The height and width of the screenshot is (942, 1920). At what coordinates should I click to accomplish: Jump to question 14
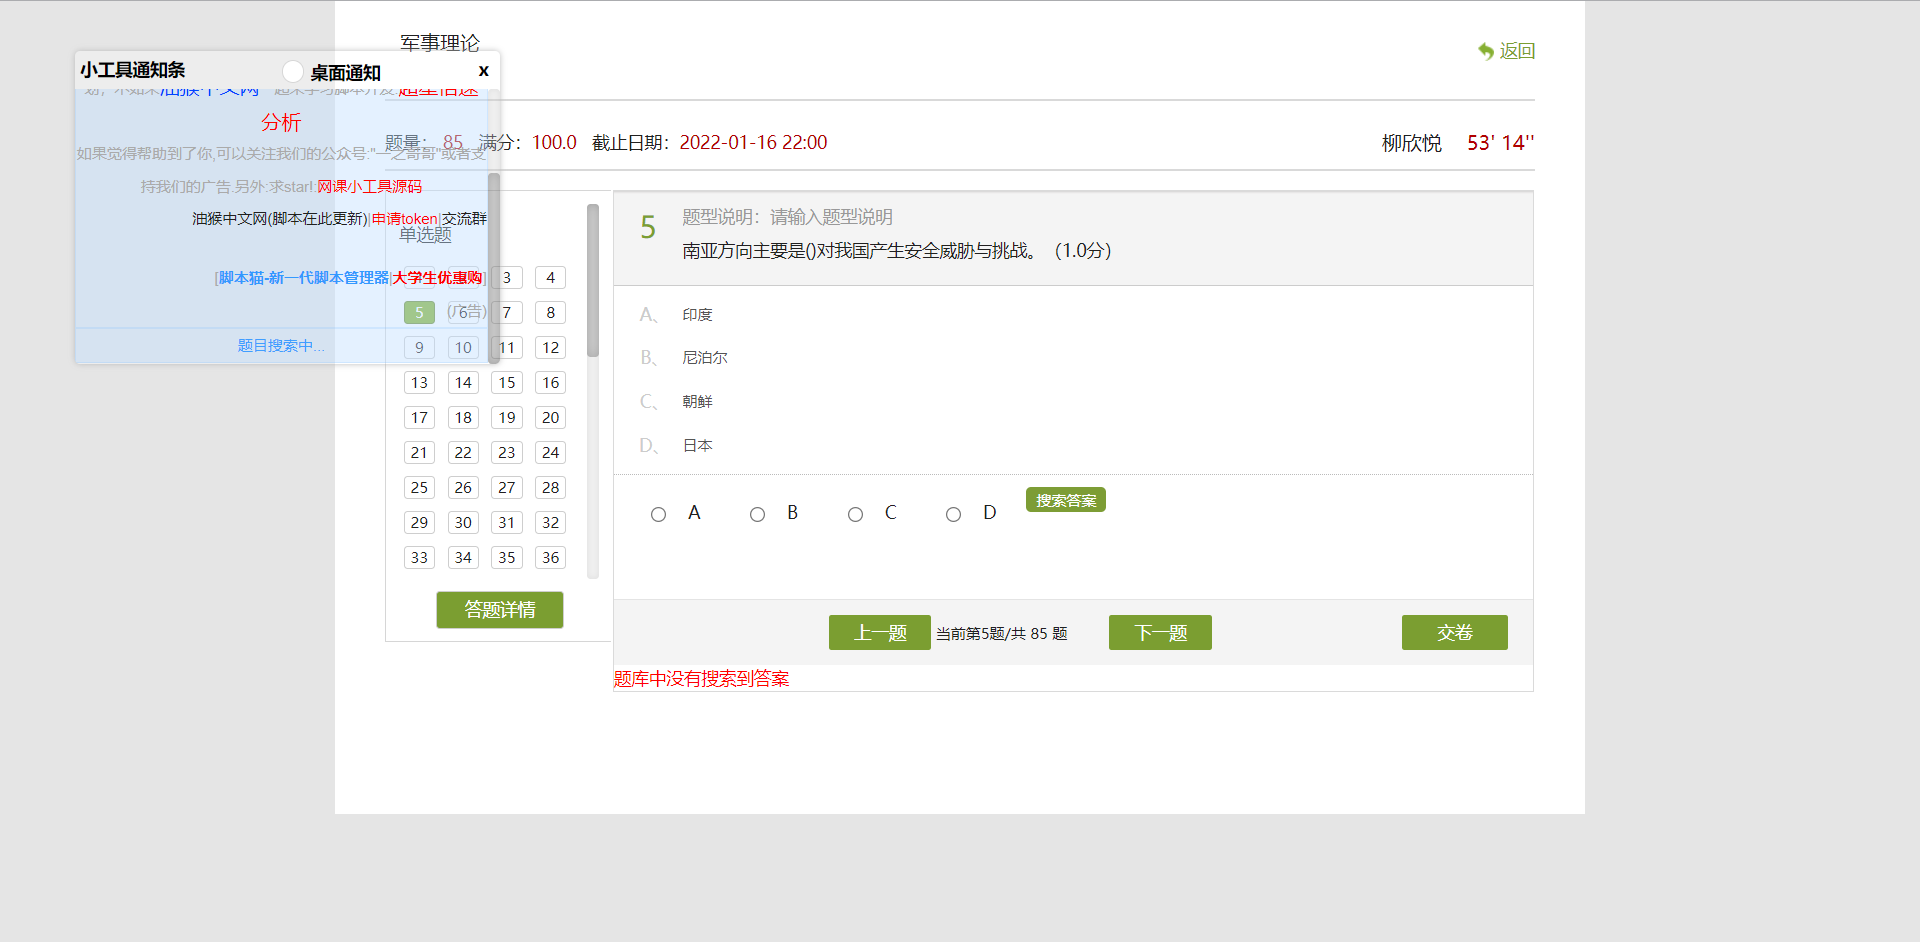click(x=463, y=383)
